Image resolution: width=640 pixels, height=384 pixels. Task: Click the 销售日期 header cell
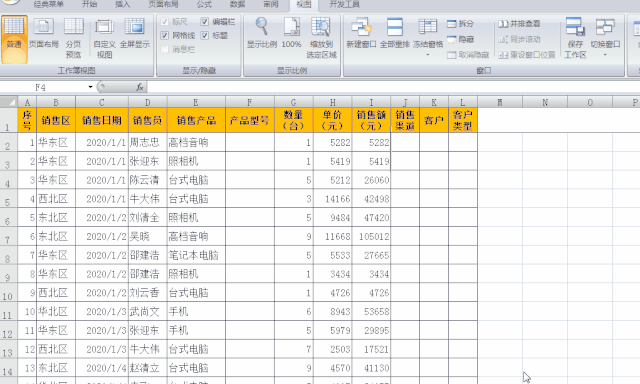tap(102, 120)
